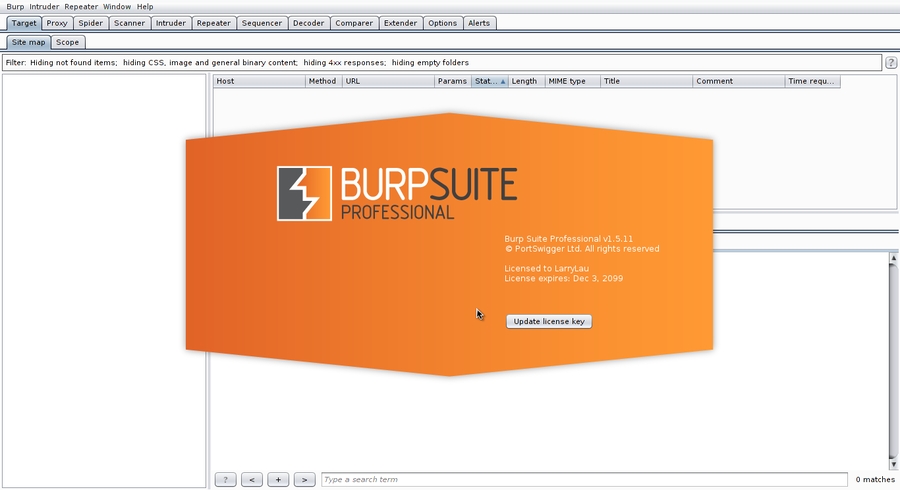The width and height of the screenshot is (900, 490).
Task: Select the Scope sub-tab
Action: click(x=67, y=42)
